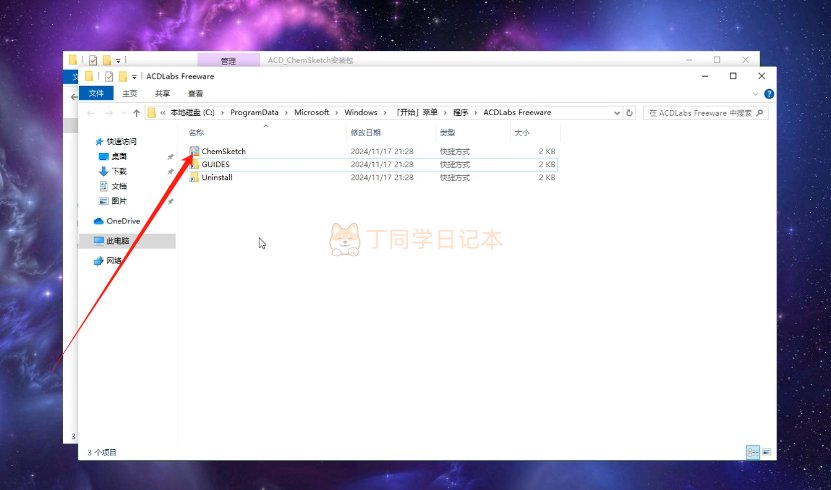Open the ChemSketch shortcut
Image resolution: width=831 pixels, height=490 pixels.
(223, 151)
